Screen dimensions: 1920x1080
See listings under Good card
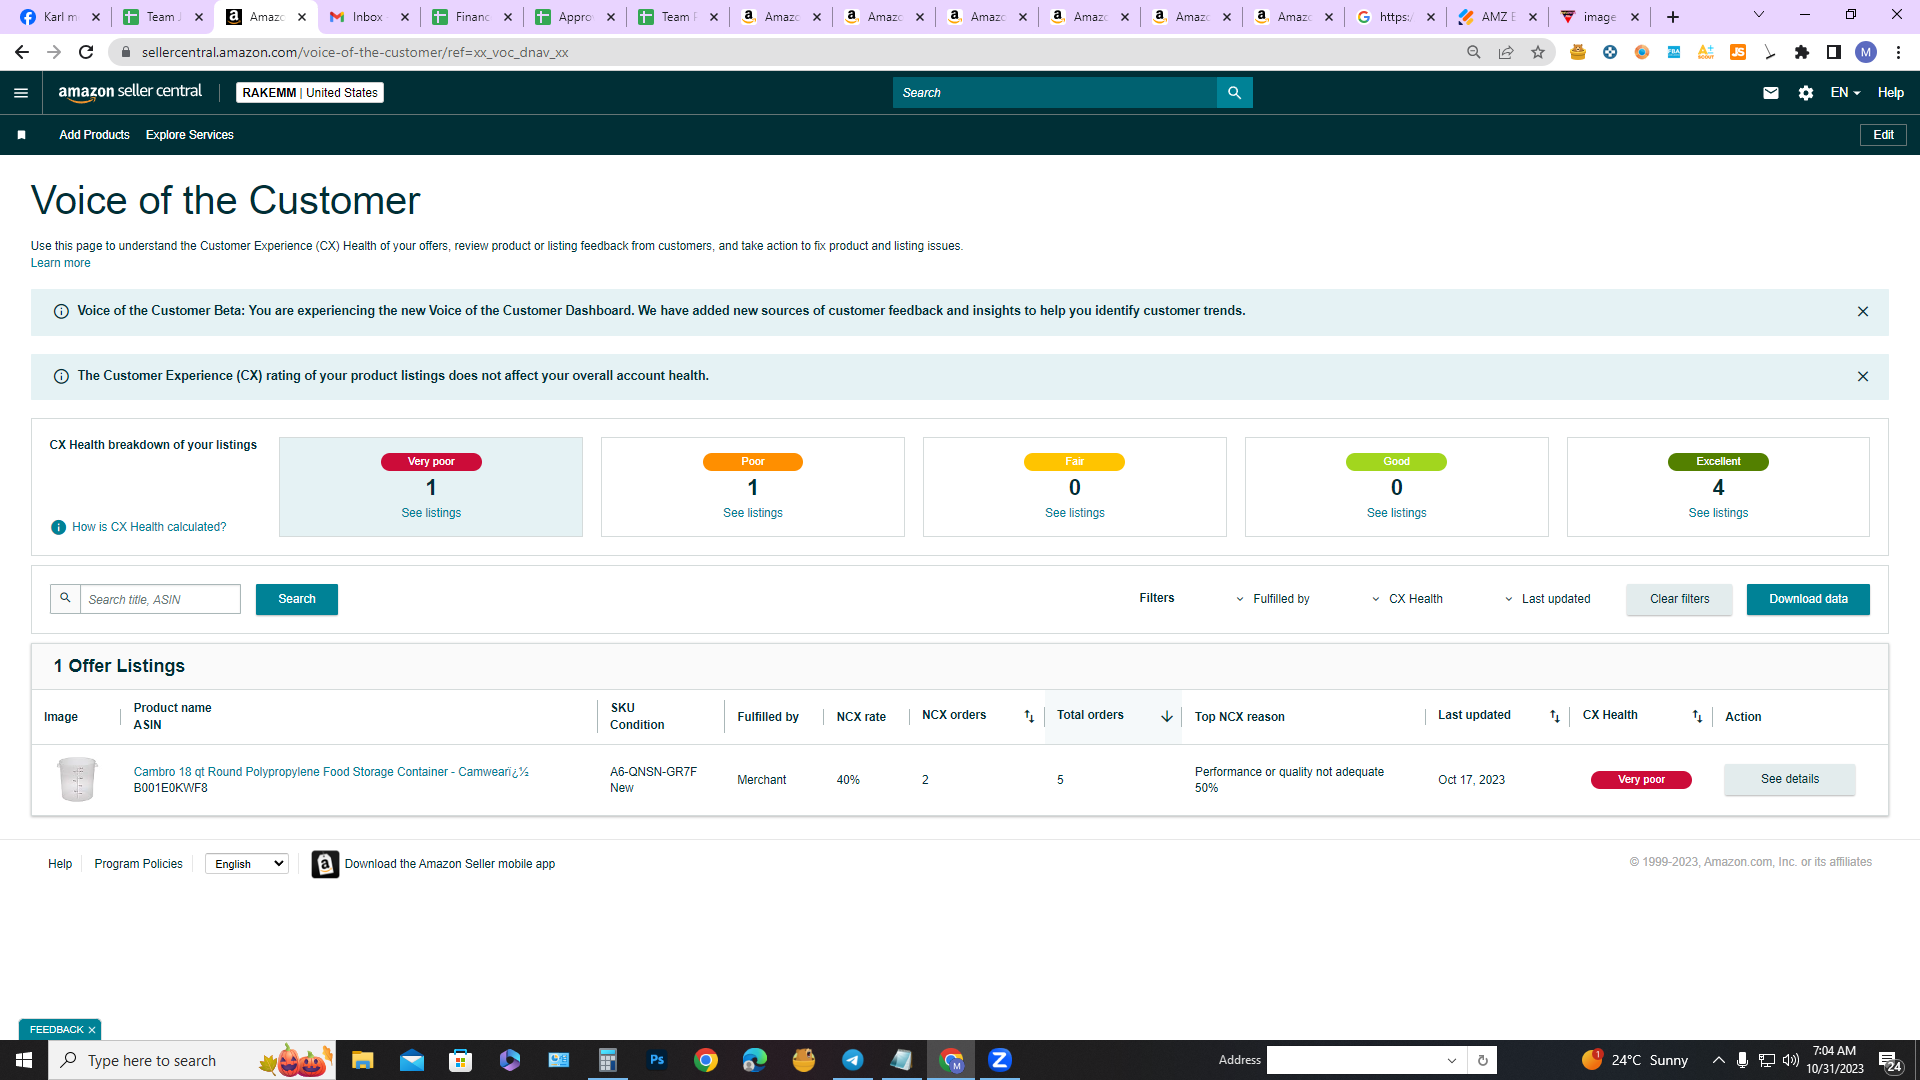[1397, 513]
